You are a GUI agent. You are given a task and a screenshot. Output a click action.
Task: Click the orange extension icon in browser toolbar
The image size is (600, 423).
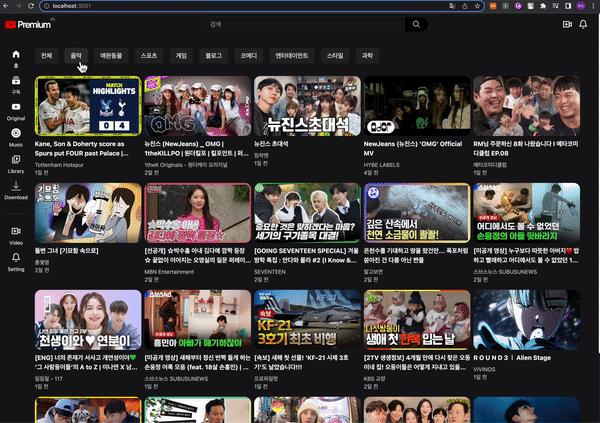[493, 6]
